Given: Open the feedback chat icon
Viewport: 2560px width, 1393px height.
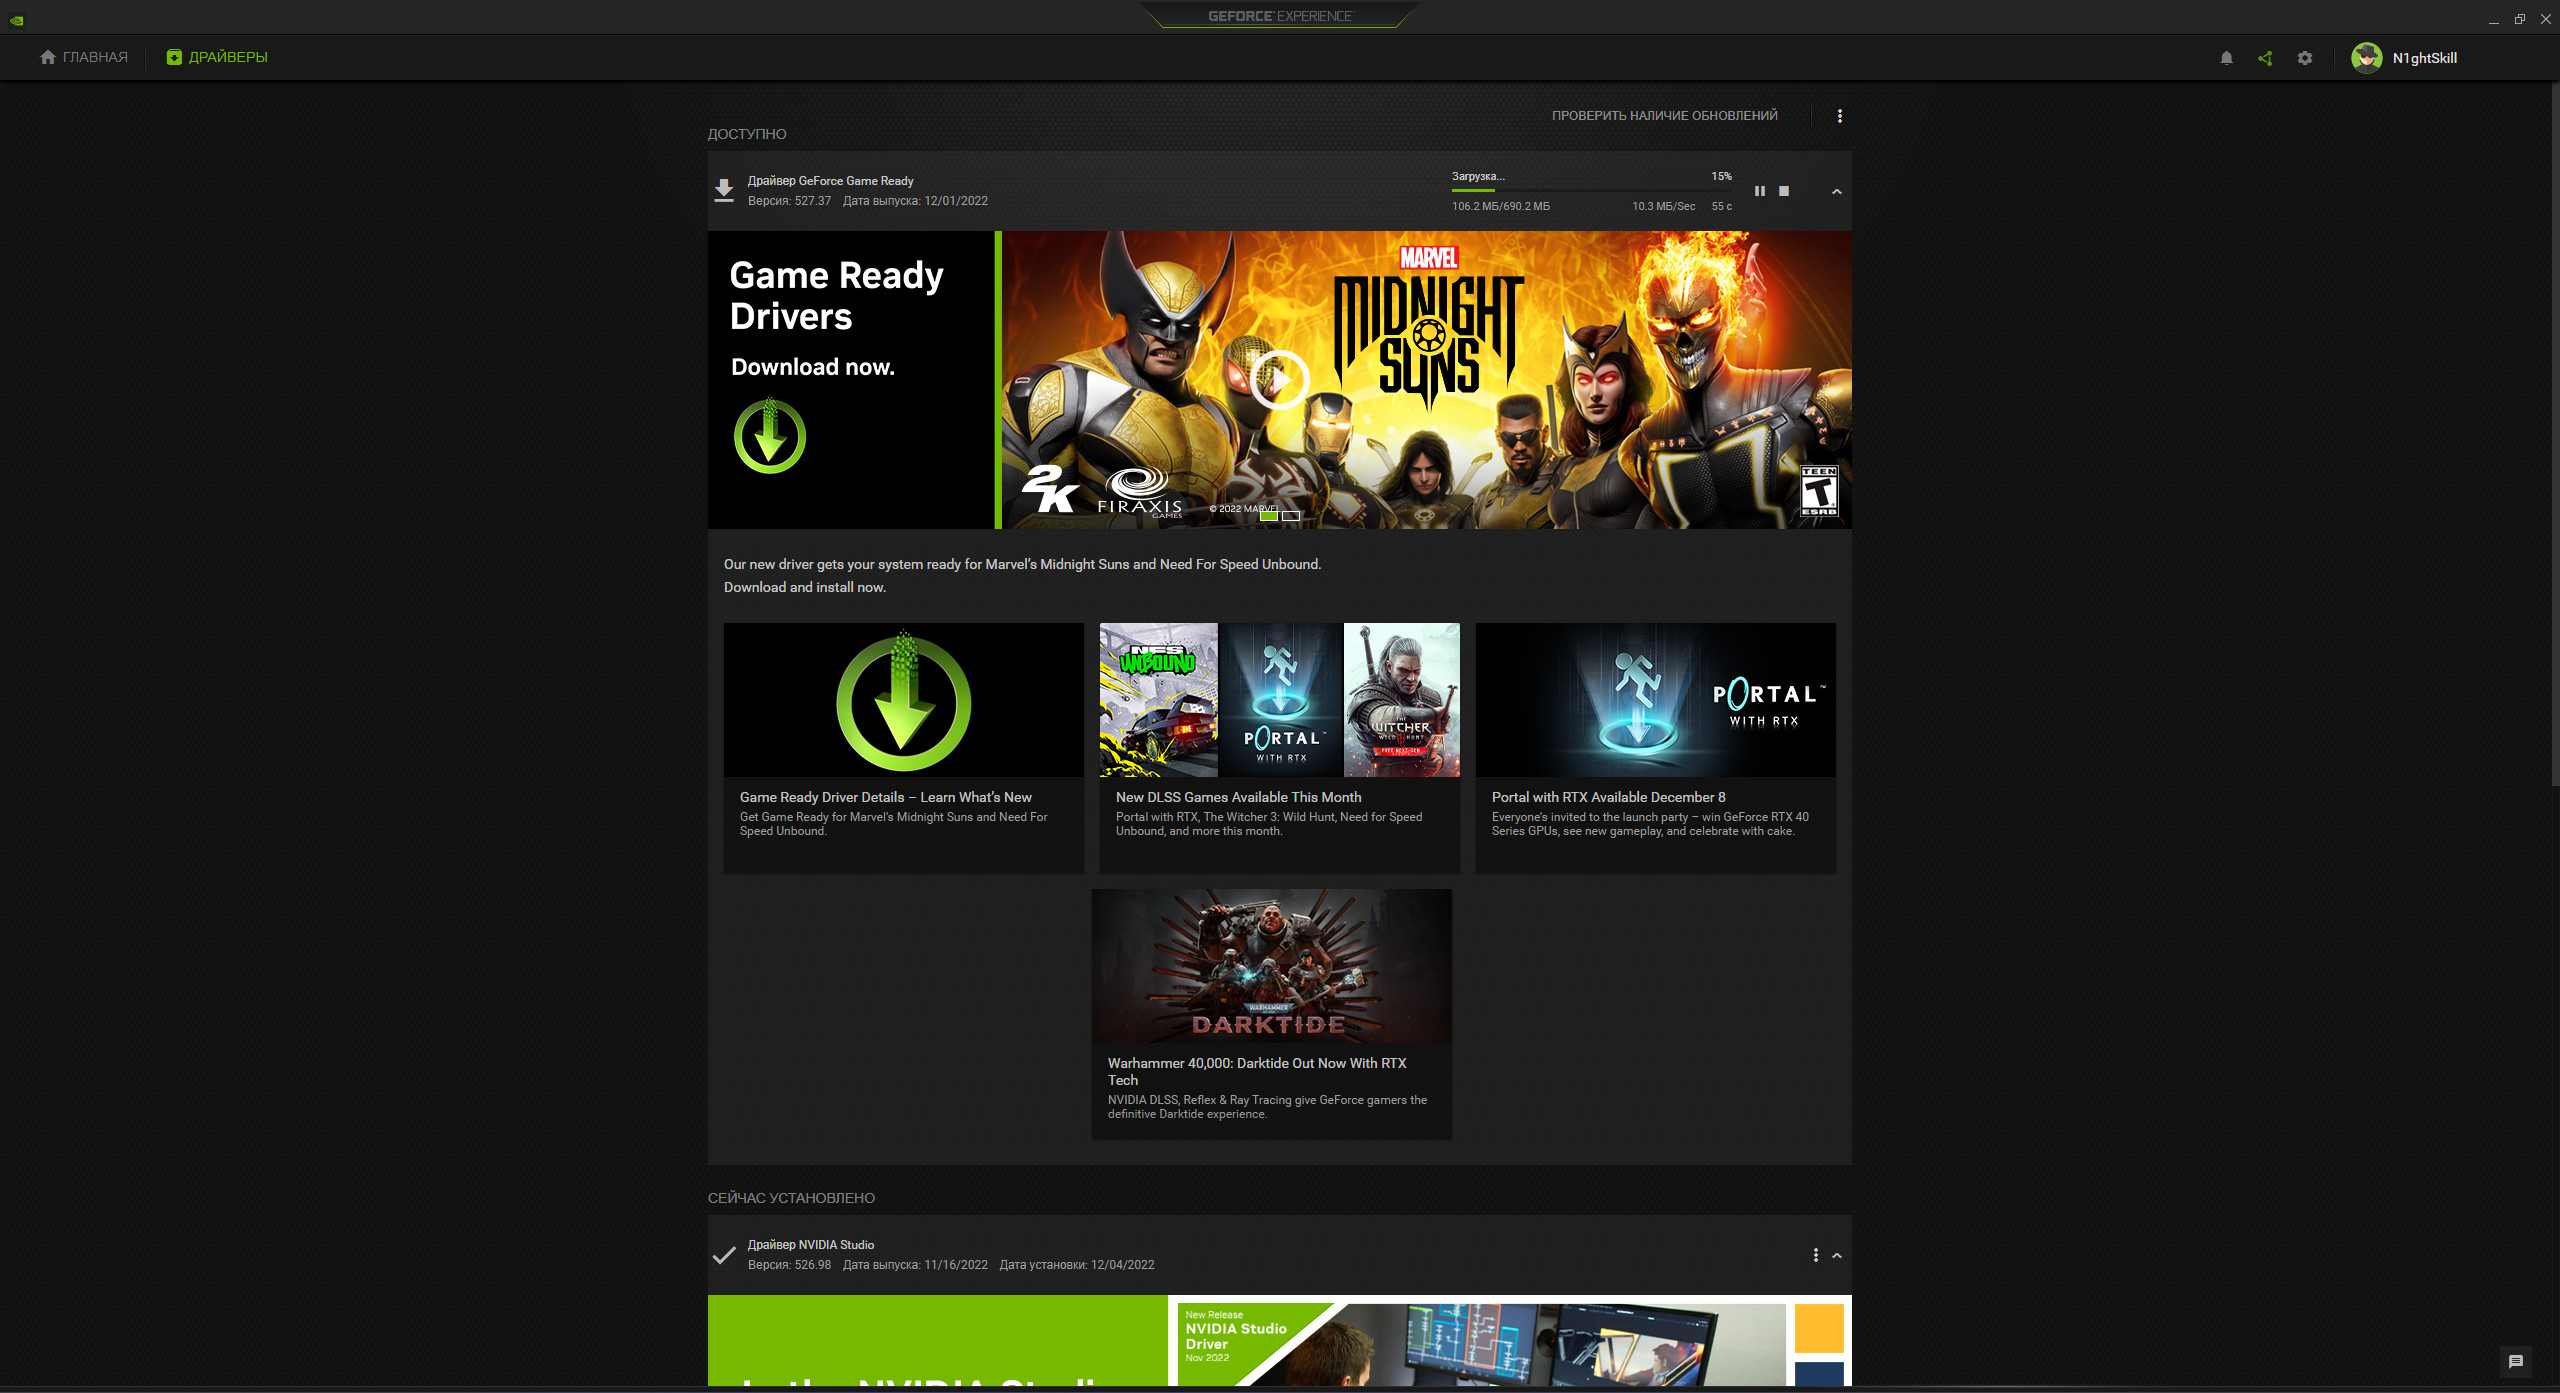Looking at the screenshot, I should [2516, 1361].
